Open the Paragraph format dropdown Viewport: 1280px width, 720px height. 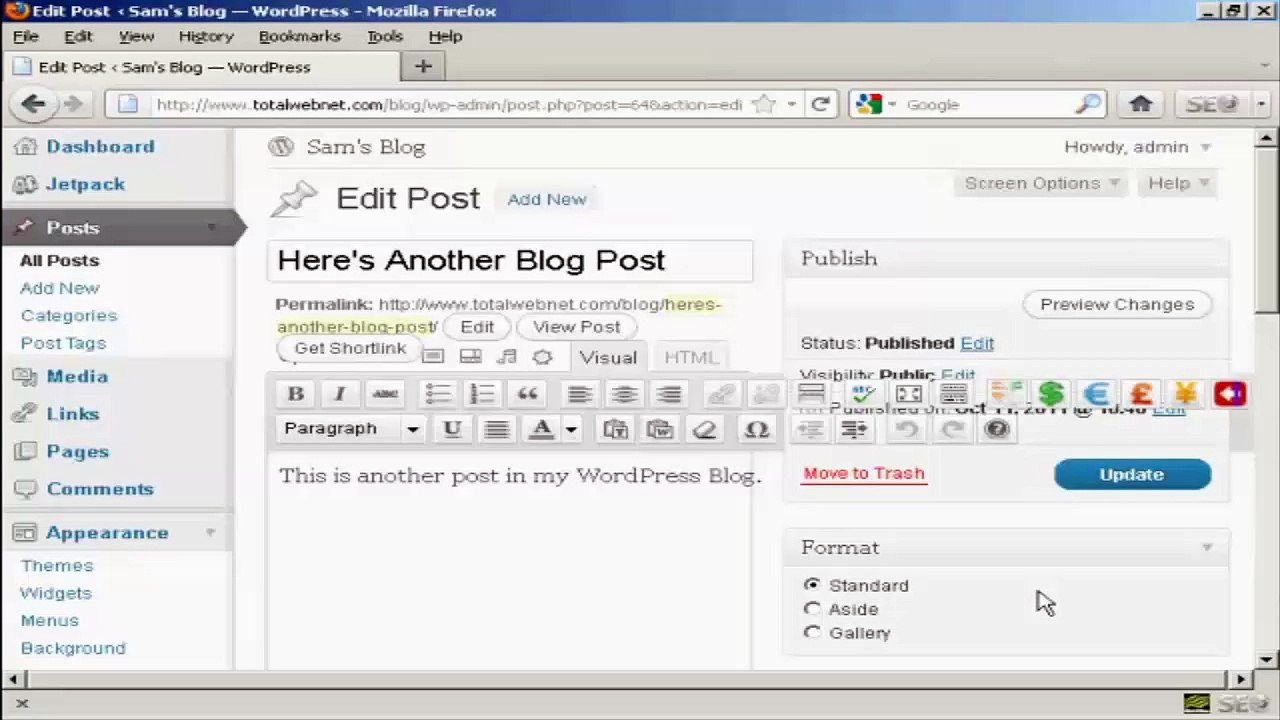coord(350,429)
